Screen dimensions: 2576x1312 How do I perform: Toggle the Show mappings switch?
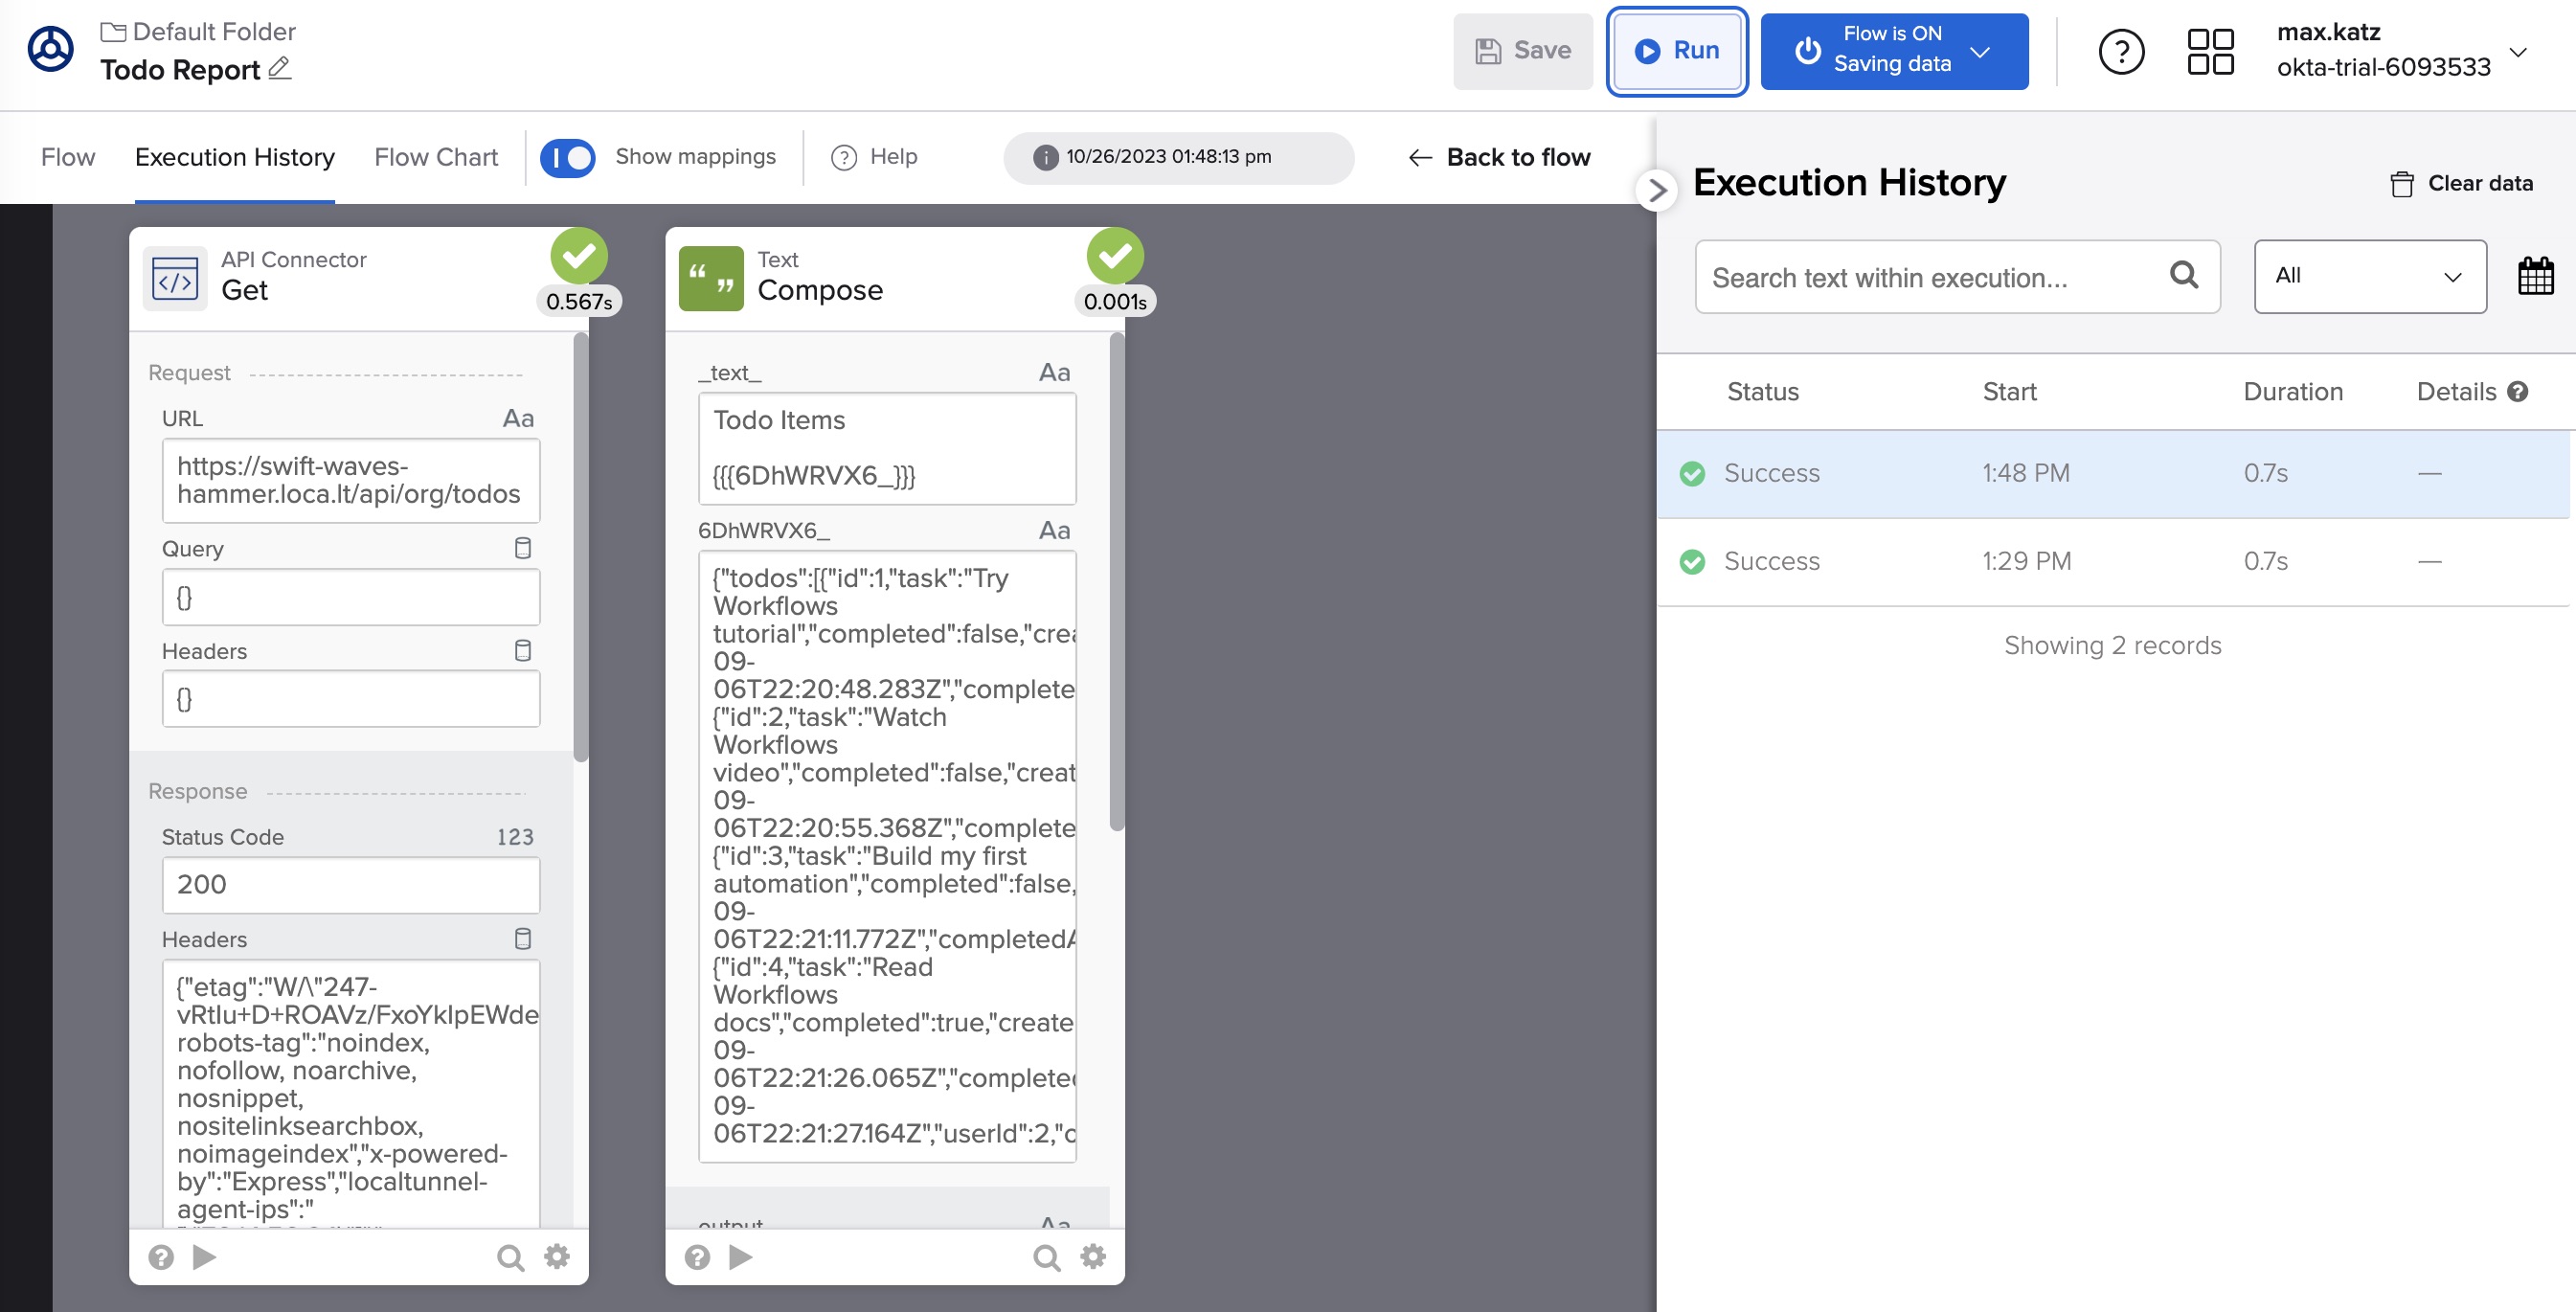click(x=567, y=157)
